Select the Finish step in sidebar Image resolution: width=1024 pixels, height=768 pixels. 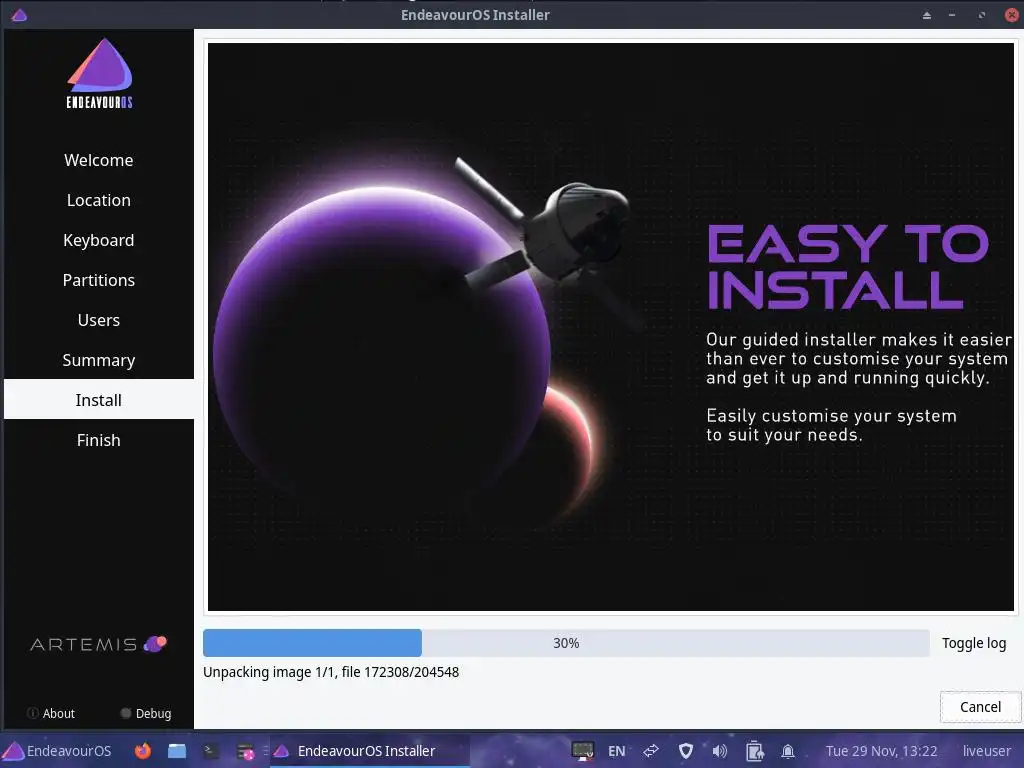tap(99, 440)
